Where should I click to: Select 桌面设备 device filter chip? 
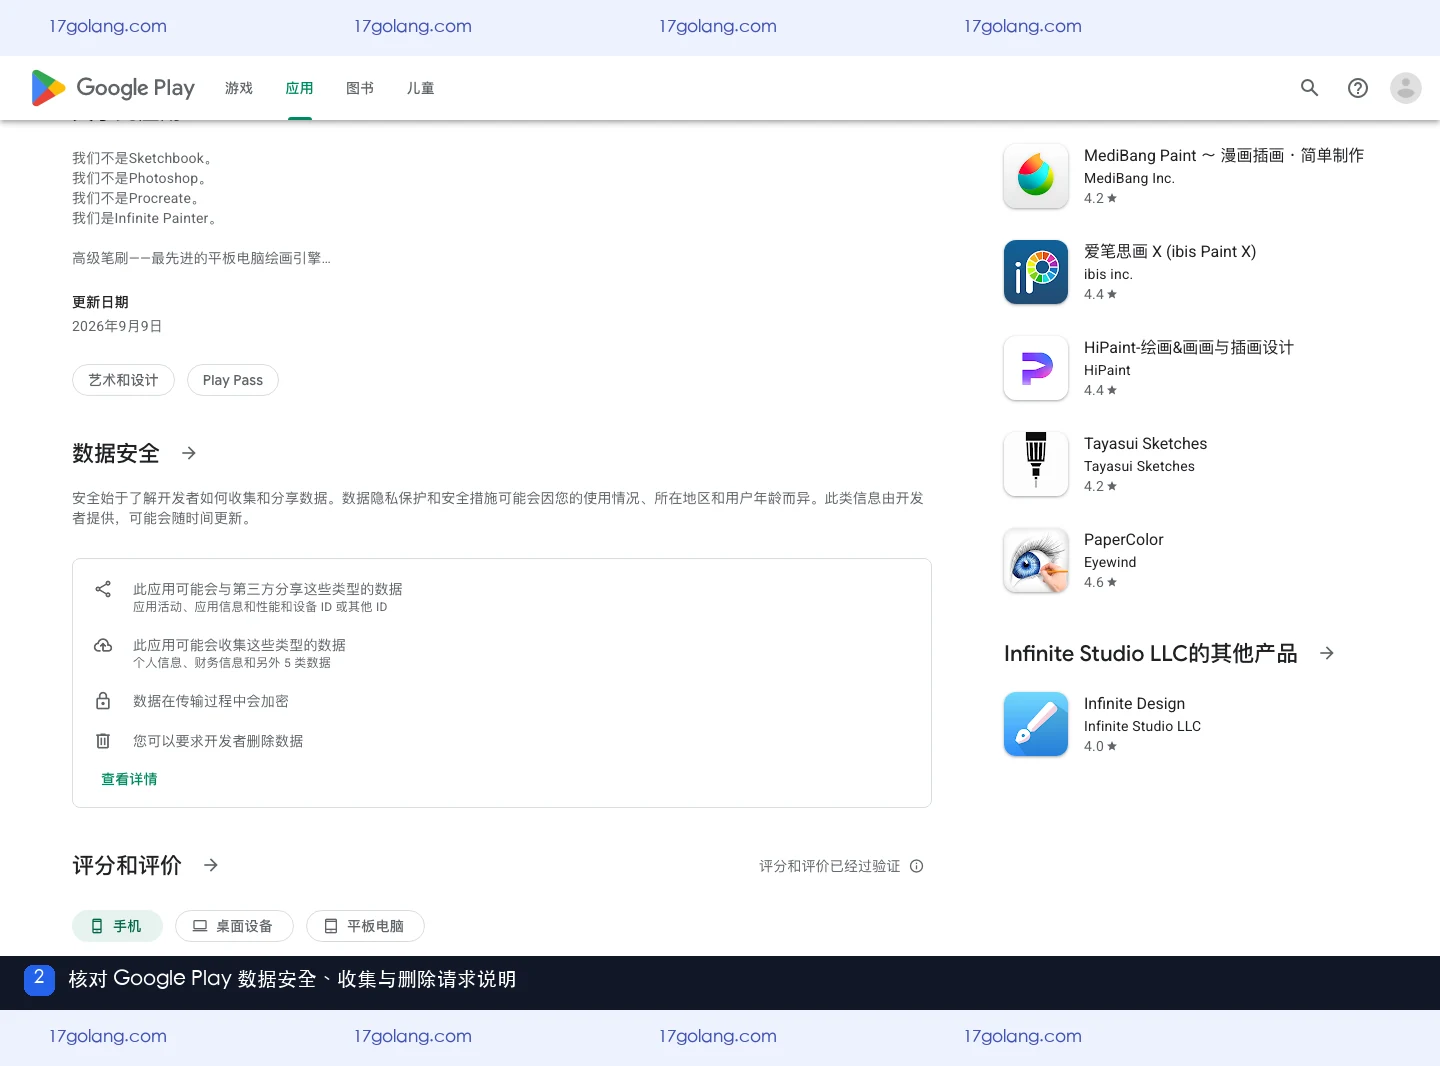(x=234, y=926)
